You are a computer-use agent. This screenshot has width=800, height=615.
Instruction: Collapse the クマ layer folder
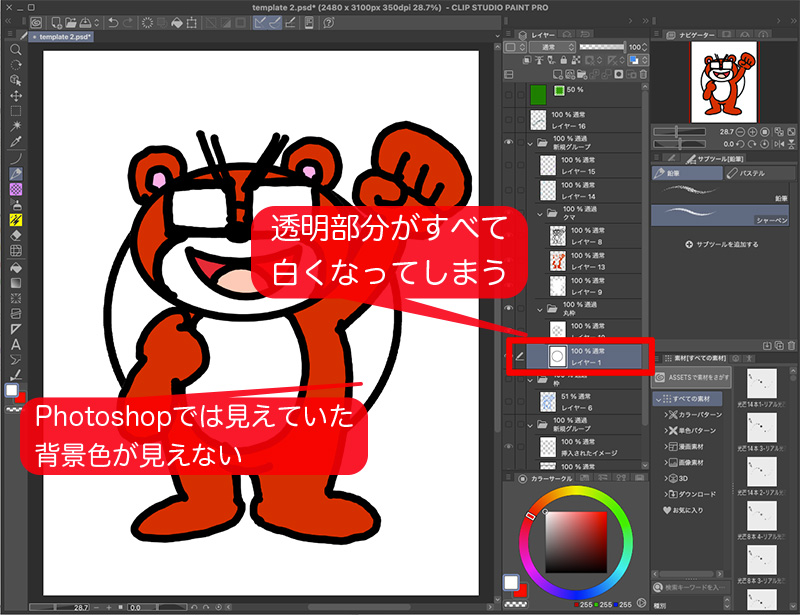(x=539, y=214)
